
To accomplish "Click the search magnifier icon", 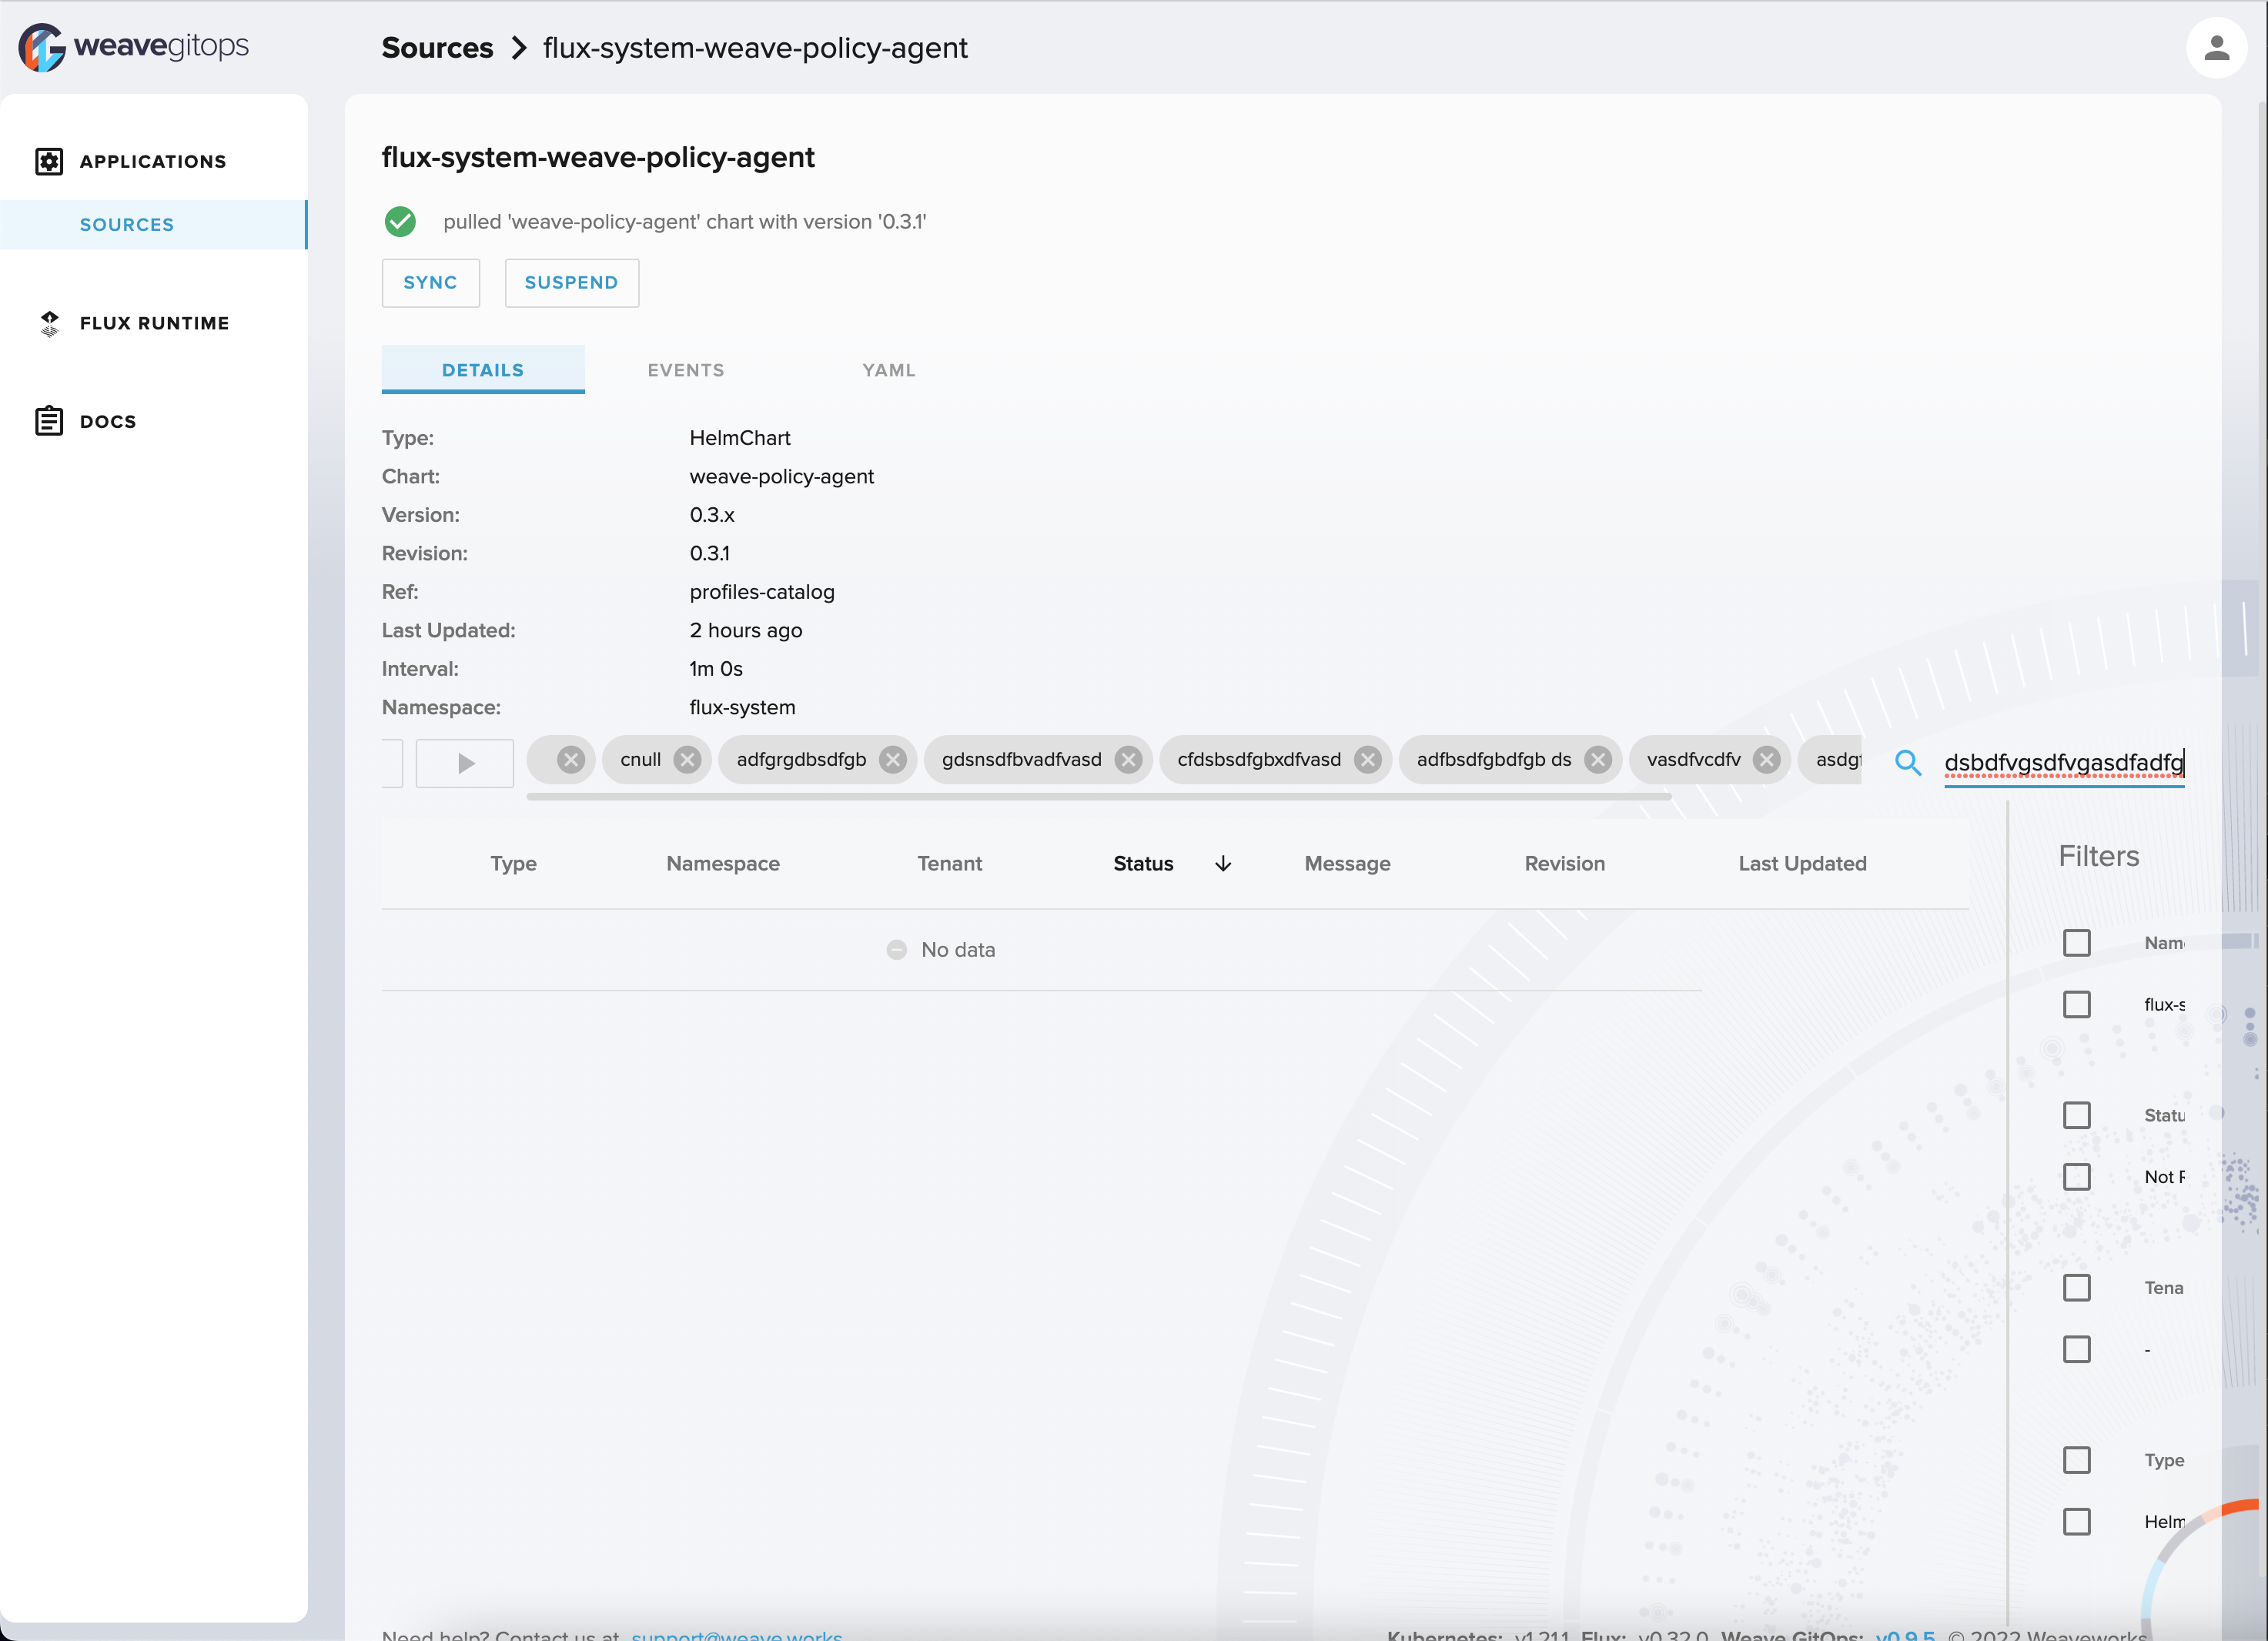I will pyautogui.click(x=1908, y=763).
